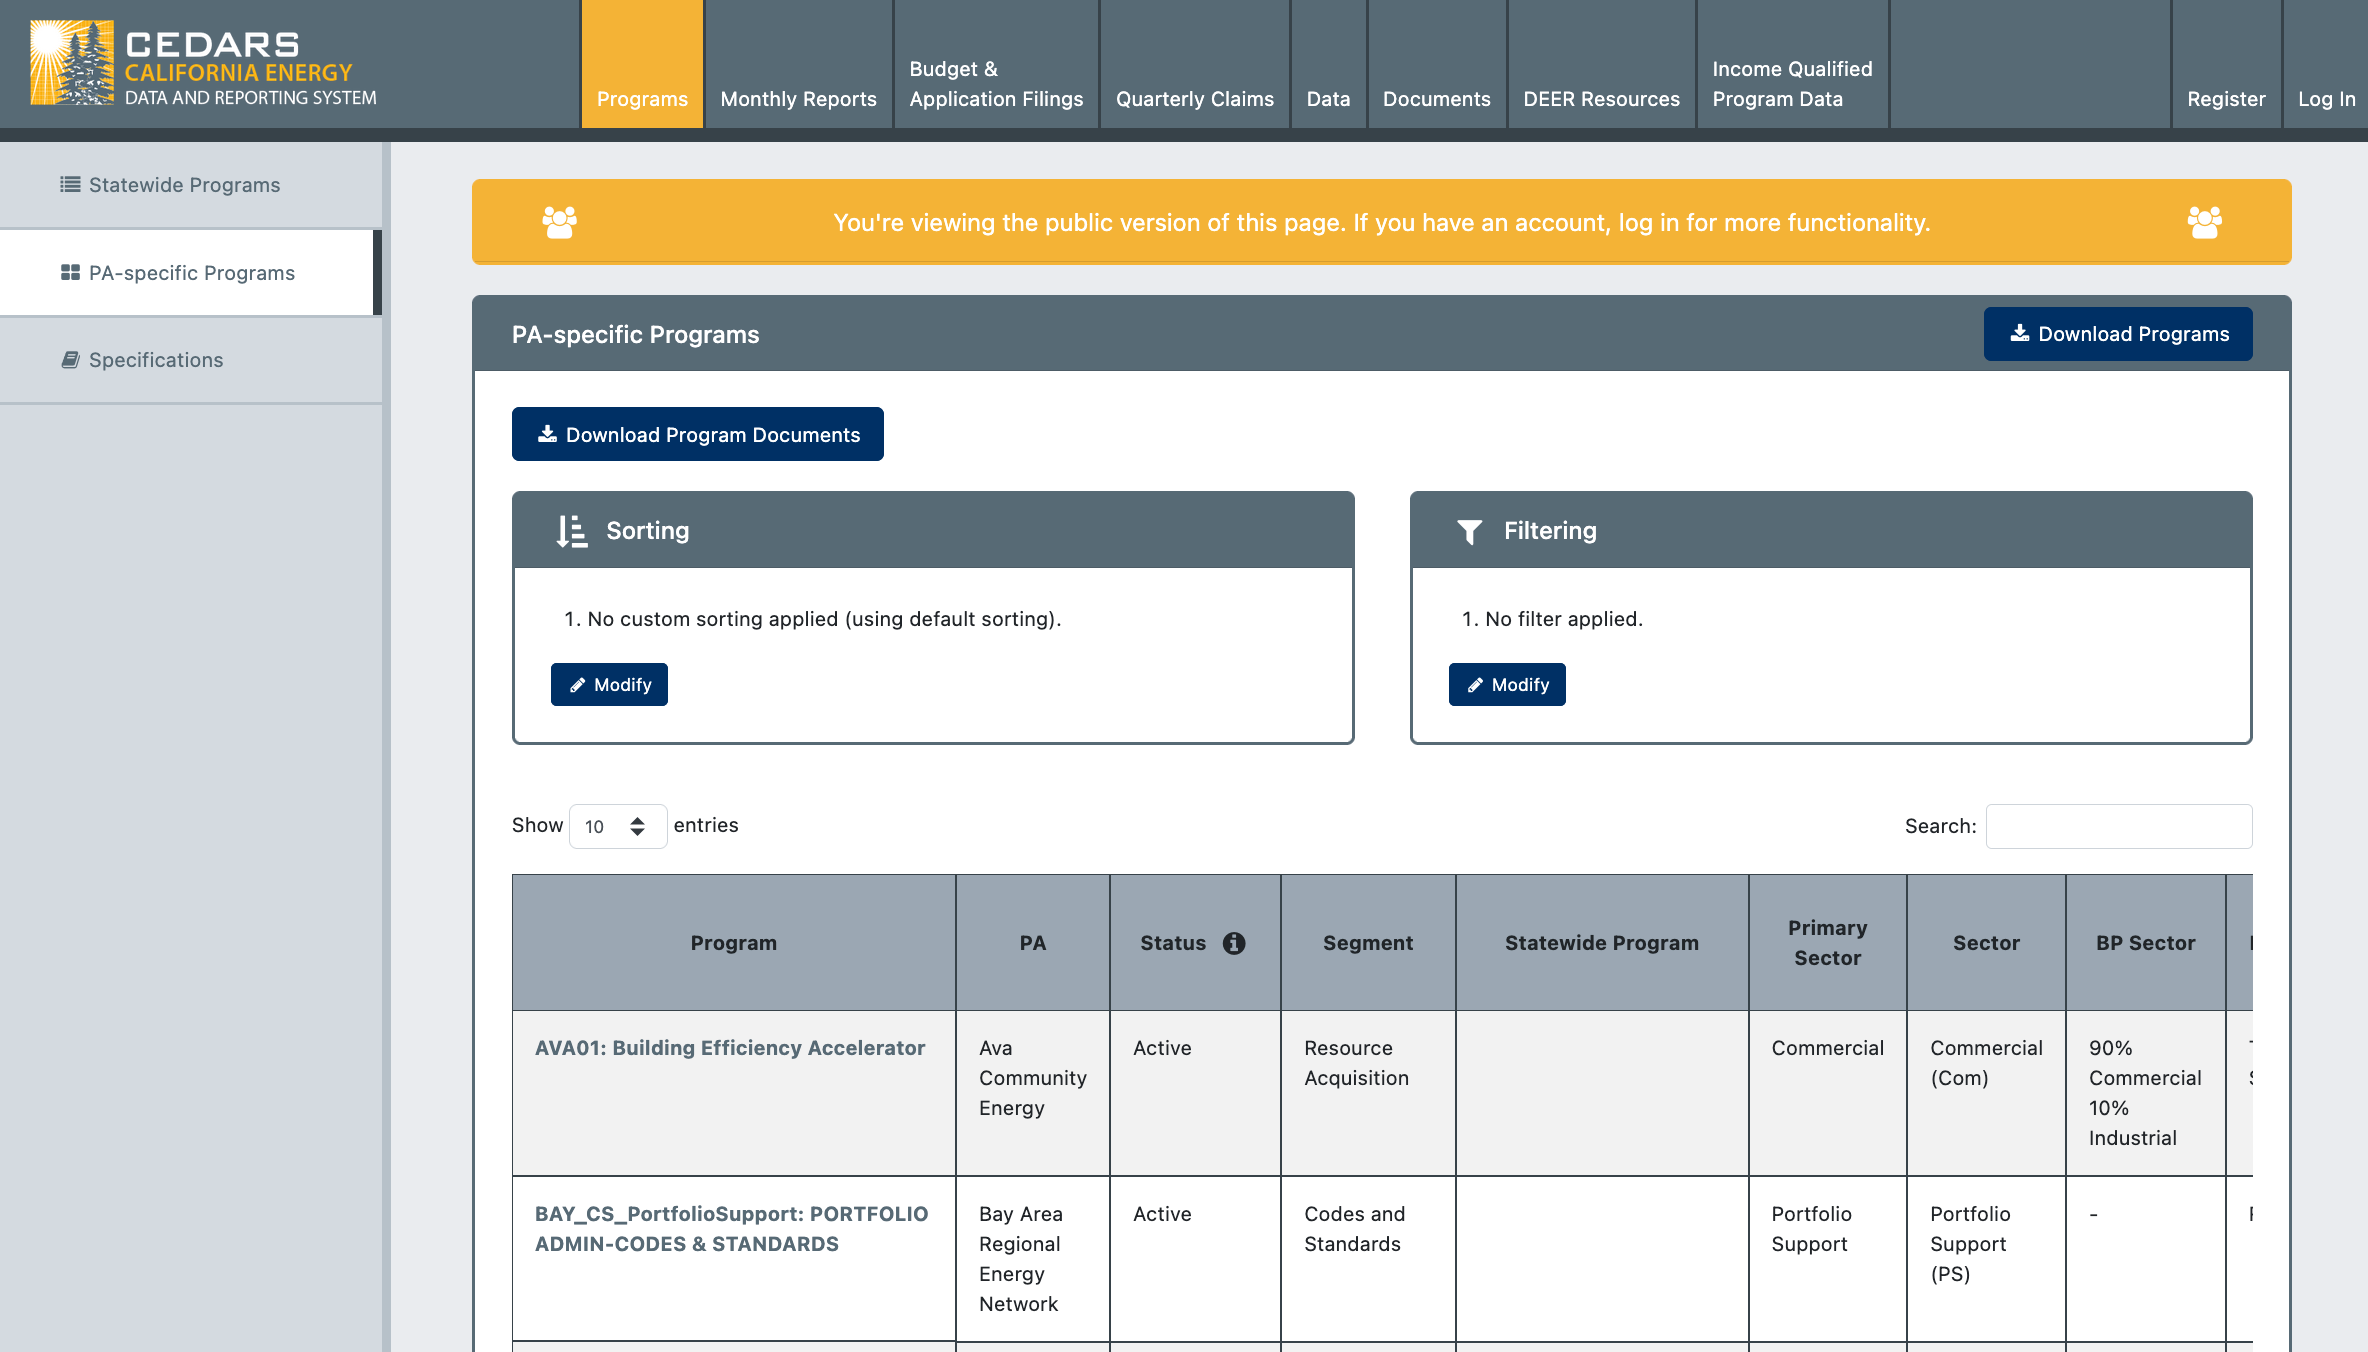Sort by the Program column header
This screenshot has width=2368, height=1352.
pos(734,943)
